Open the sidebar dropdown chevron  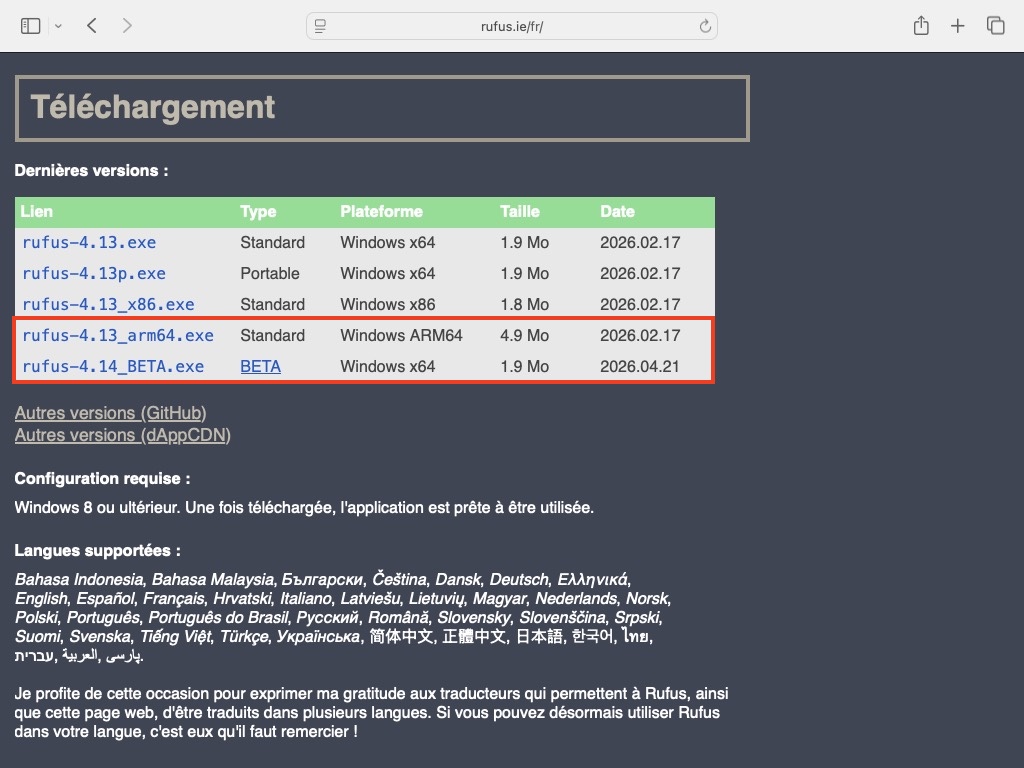(58, 26)
